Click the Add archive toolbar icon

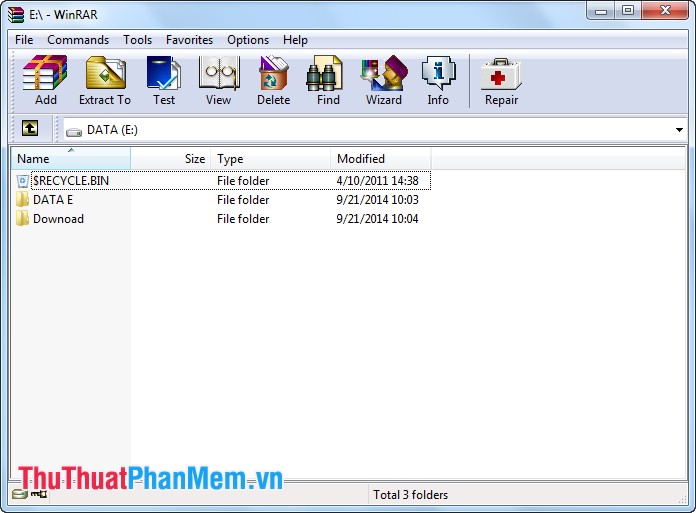point(45,80)
